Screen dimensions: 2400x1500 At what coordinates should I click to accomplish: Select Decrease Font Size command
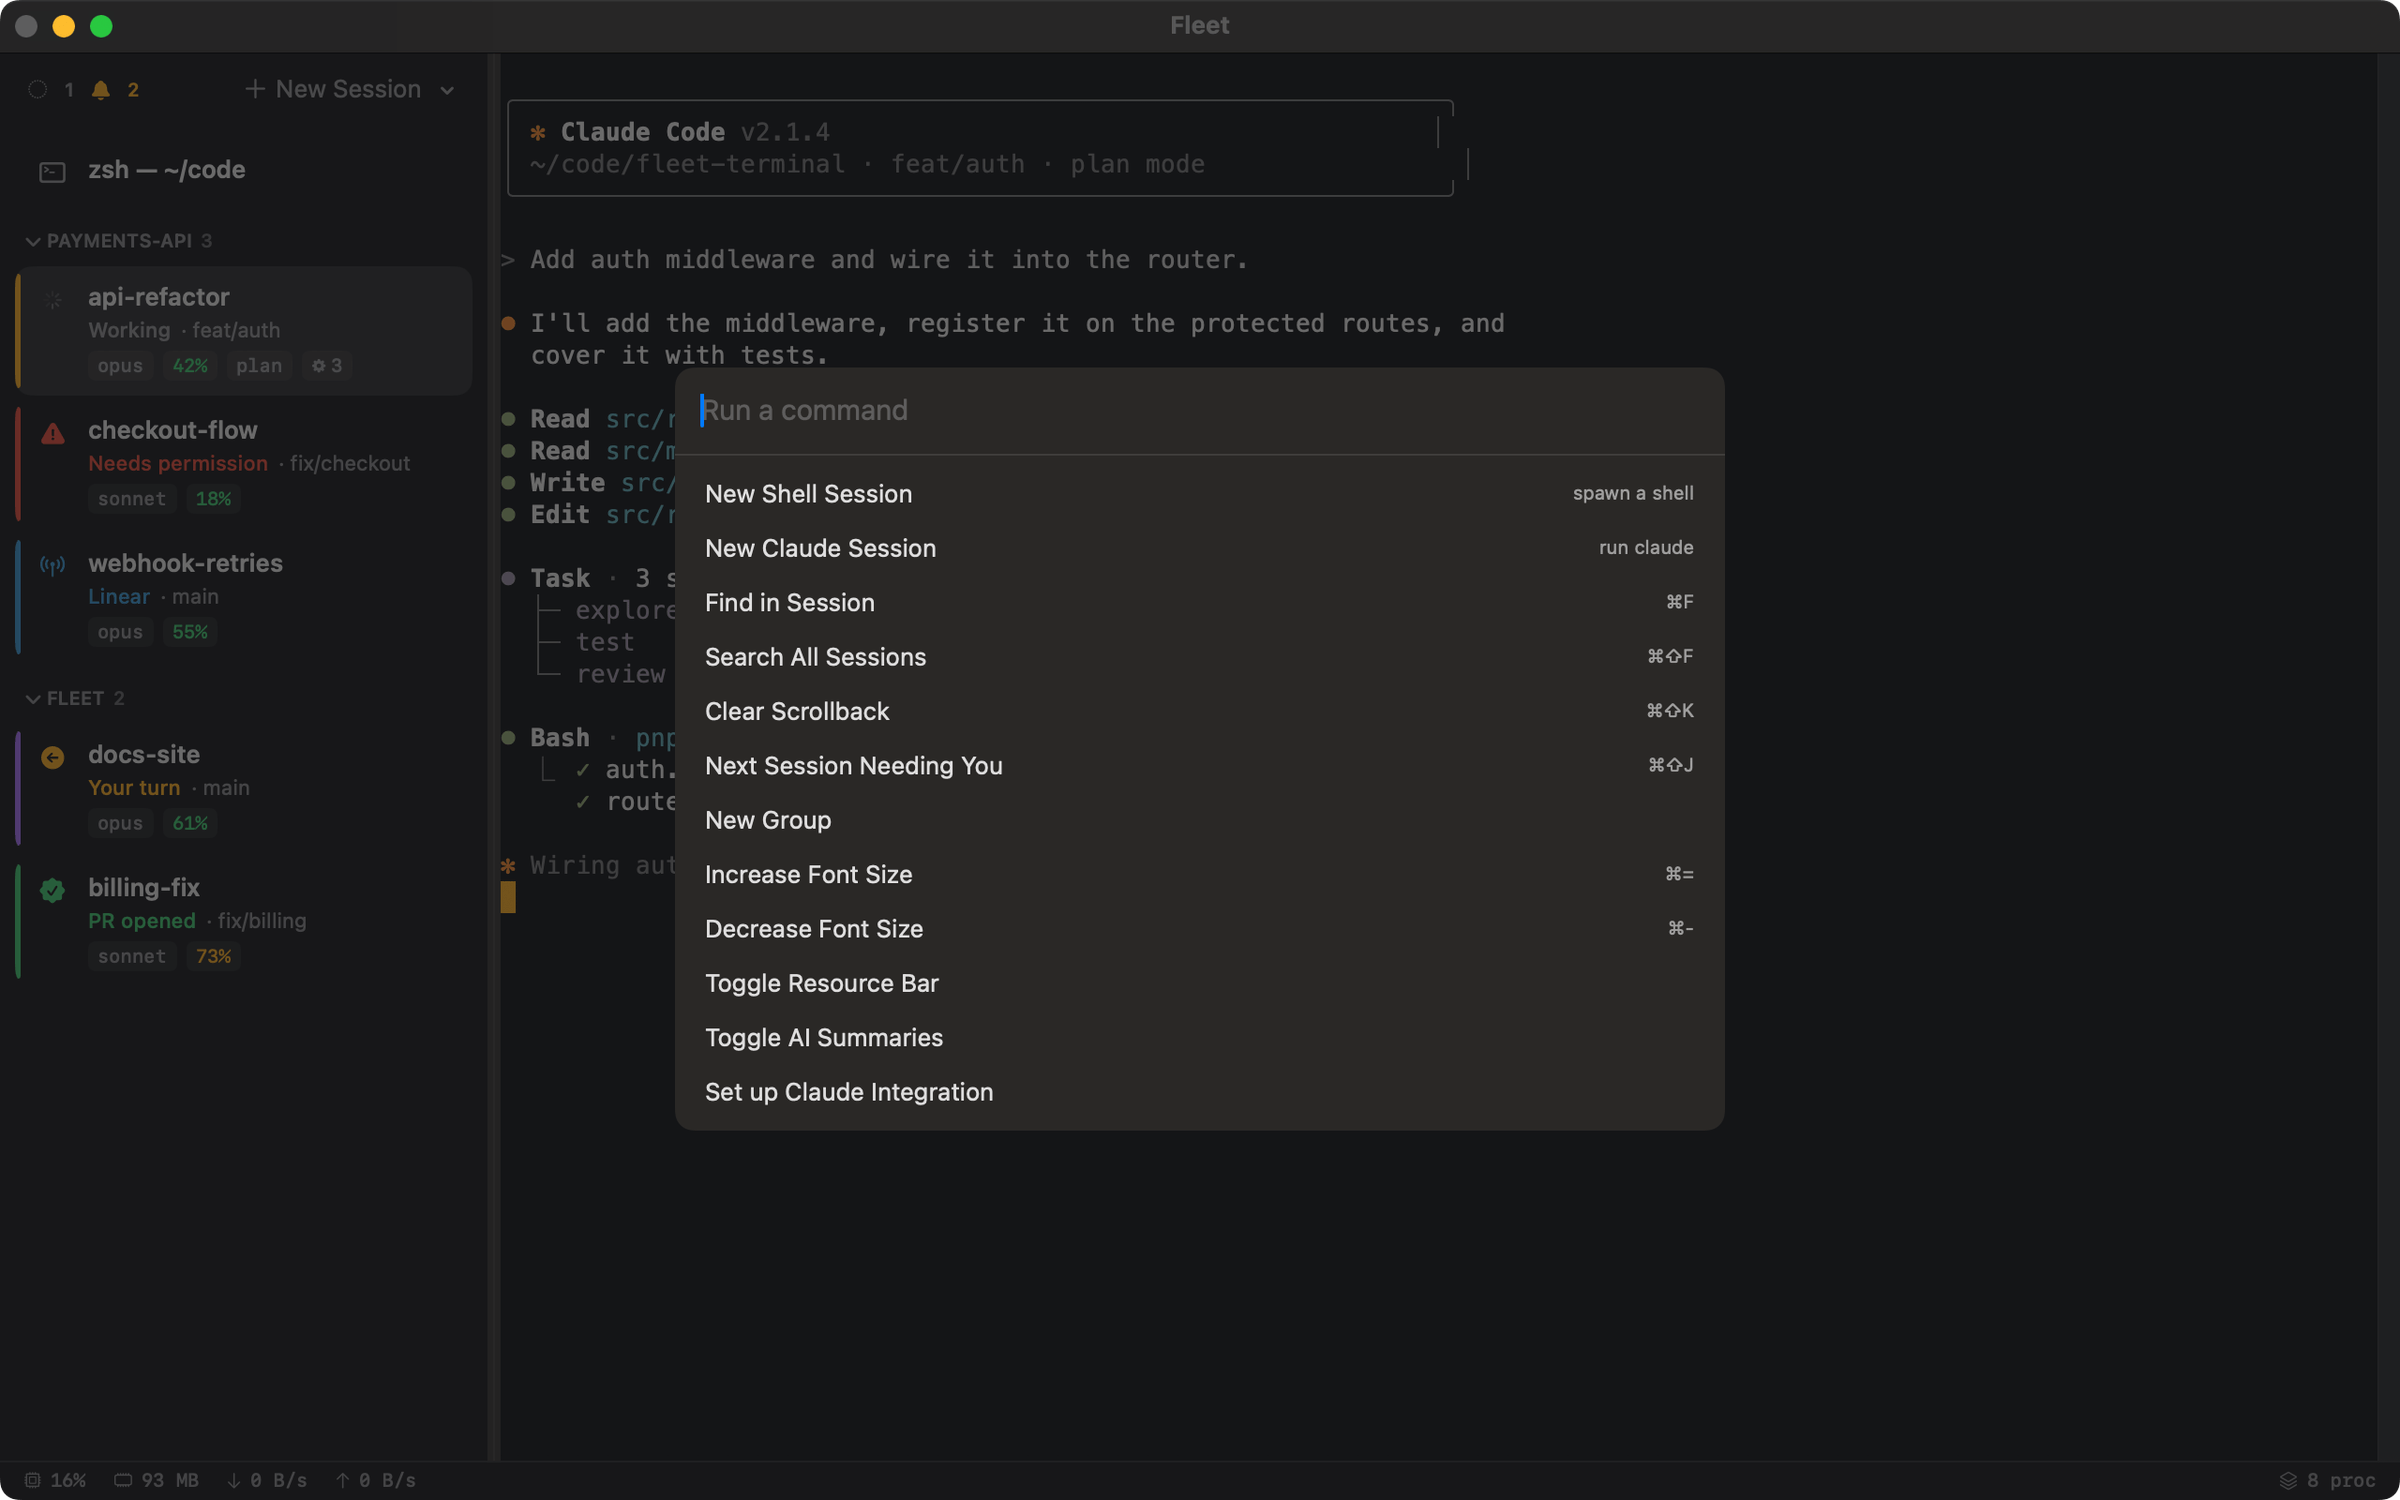[1199, 929]
